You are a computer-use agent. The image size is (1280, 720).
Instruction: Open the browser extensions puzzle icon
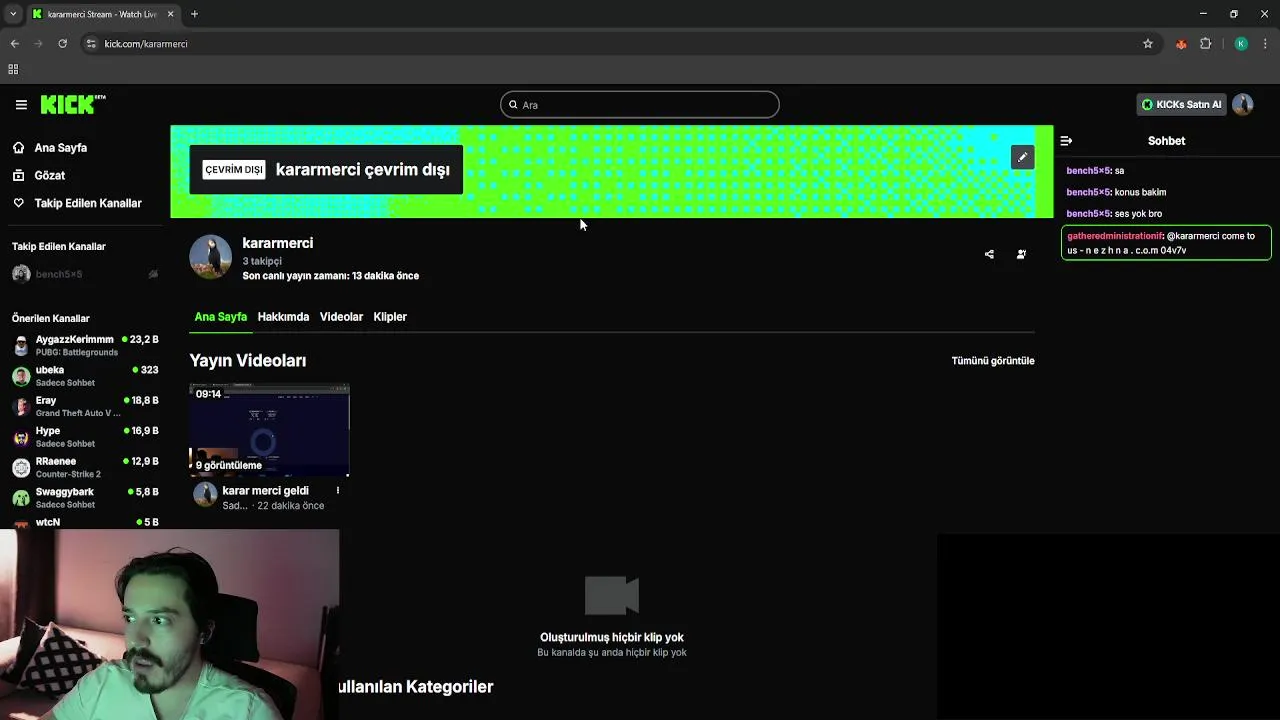point(1205,44)
